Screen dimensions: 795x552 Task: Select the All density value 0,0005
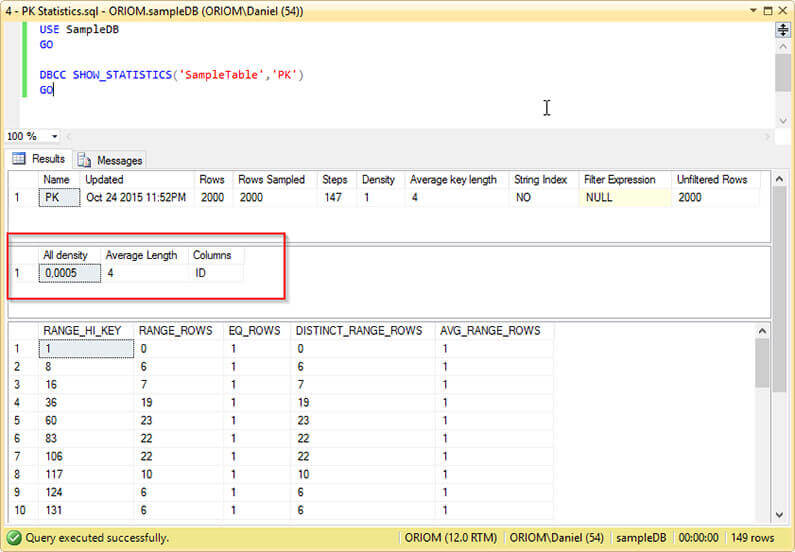(69, 273)
